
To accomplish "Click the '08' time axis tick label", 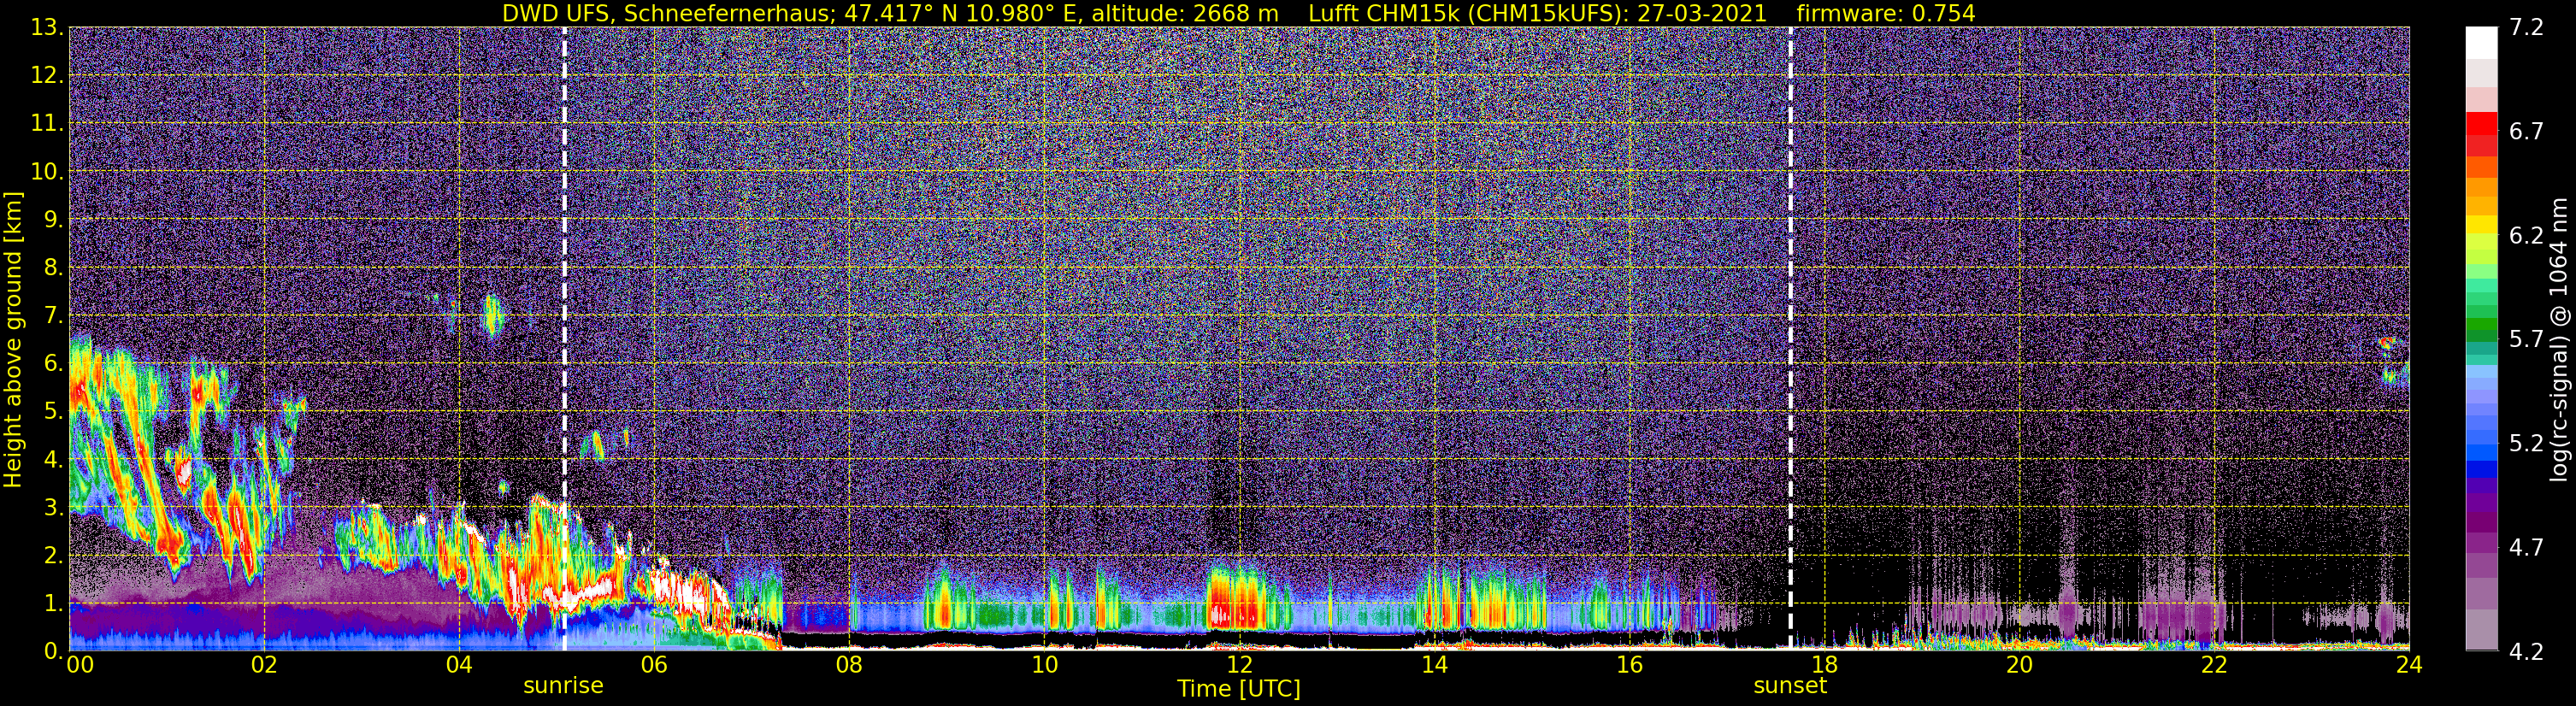I will [848, 666].
